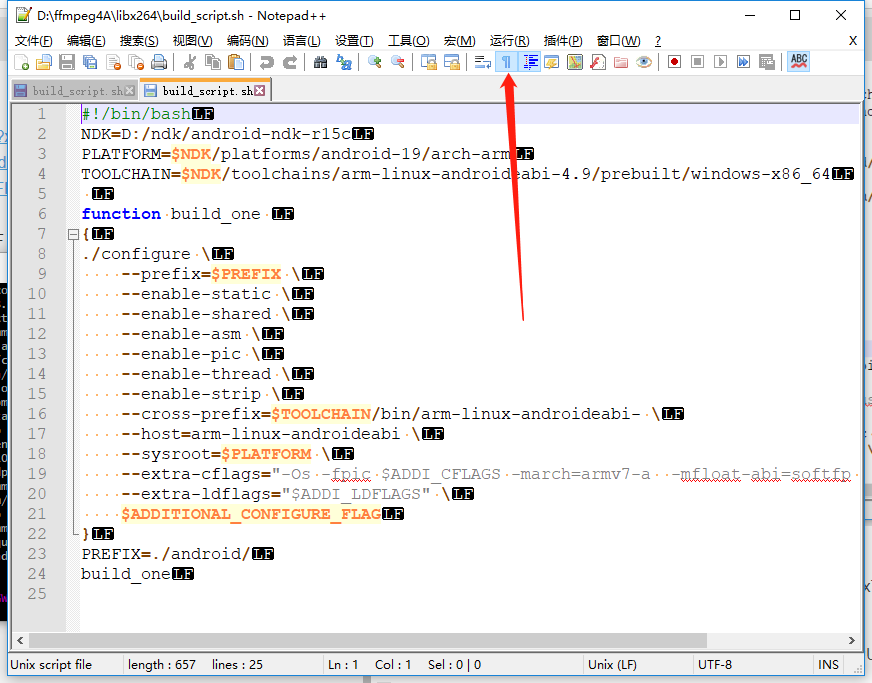Open the Replace dialog icon
Image resolution: width=872 pixels, height=683 pixels.
pyautogui.click(x=344, y=62)
